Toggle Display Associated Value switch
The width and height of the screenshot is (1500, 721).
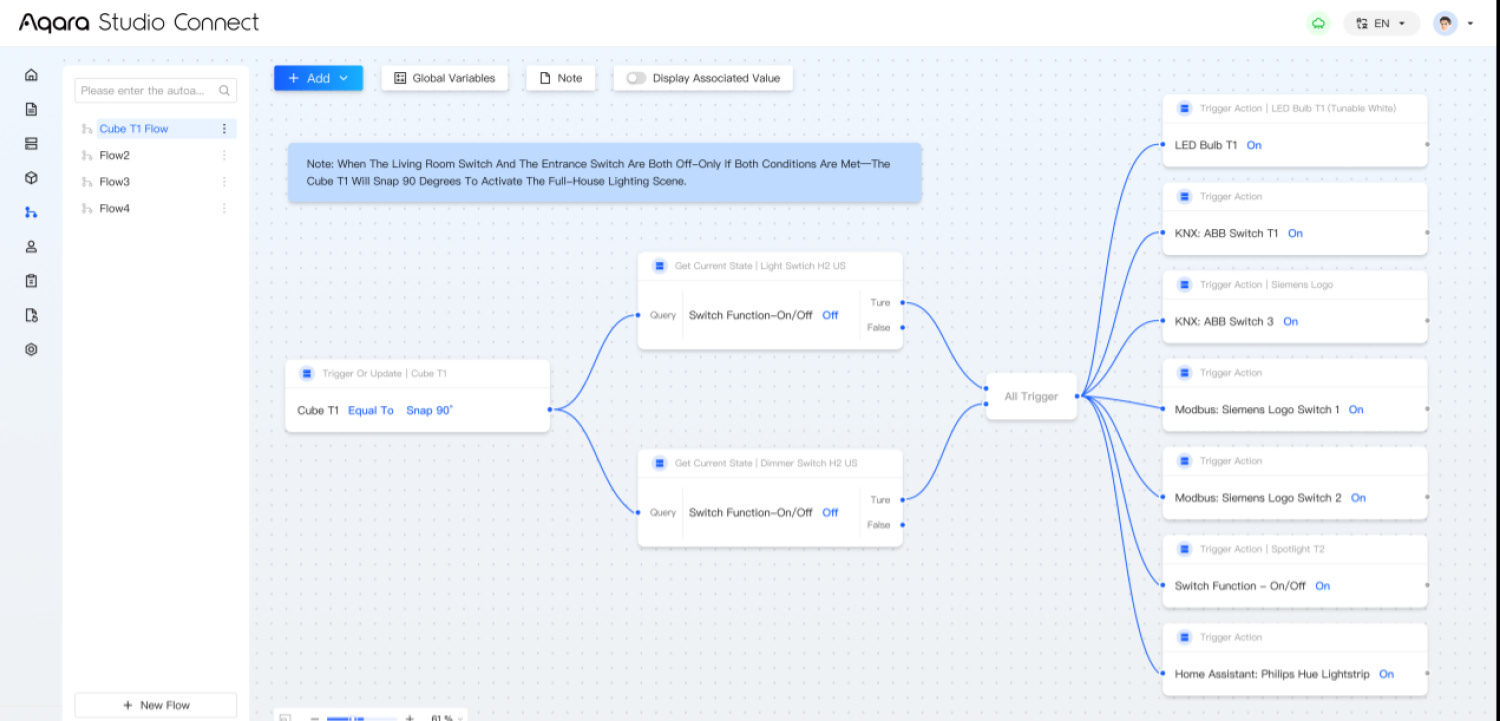pos(635,78)
